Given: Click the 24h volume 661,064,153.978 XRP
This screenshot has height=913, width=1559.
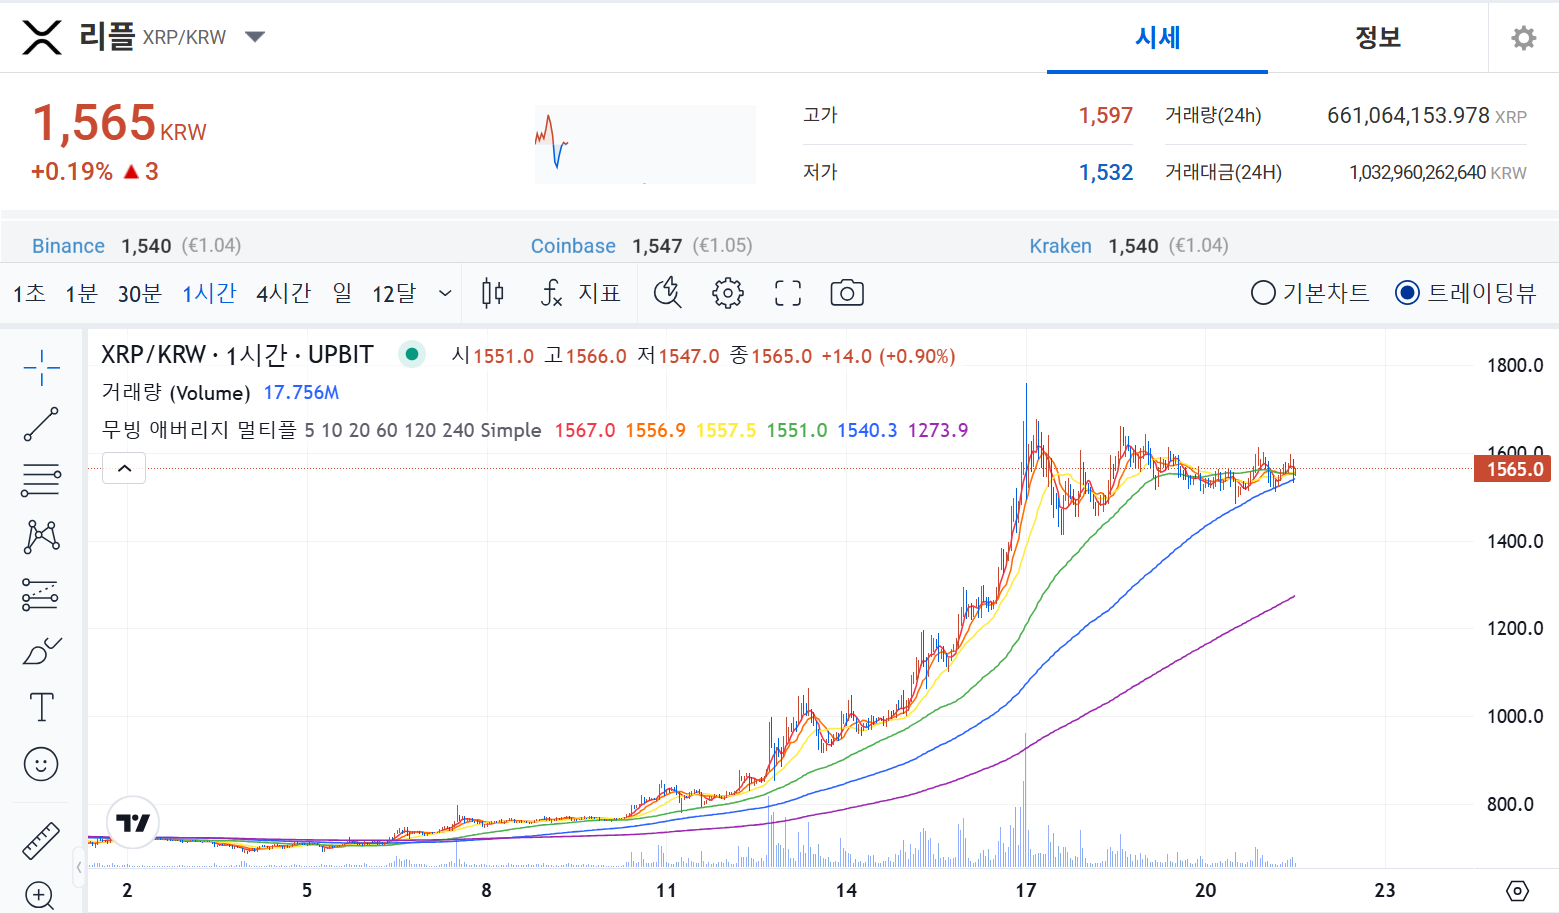Looking at the screenshot, I should [x=1426, y=116].
